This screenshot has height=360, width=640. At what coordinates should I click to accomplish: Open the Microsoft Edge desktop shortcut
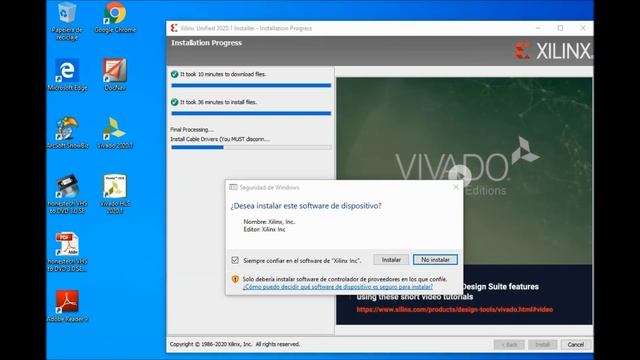[x=67, y=75]
